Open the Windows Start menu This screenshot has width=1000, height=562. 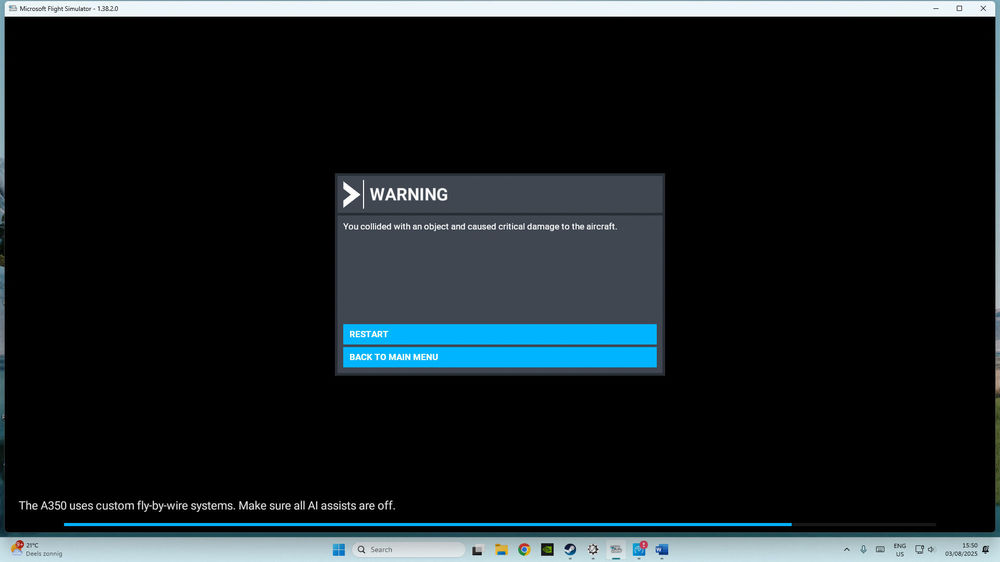coord(338,549)
